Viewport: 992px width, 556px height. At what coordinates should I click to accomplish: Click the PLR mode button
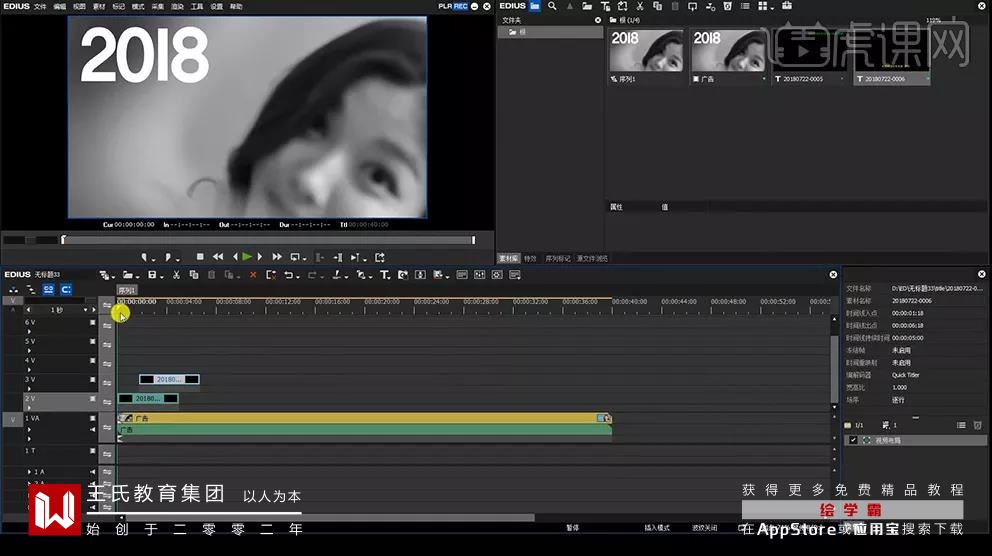[445, 6]
